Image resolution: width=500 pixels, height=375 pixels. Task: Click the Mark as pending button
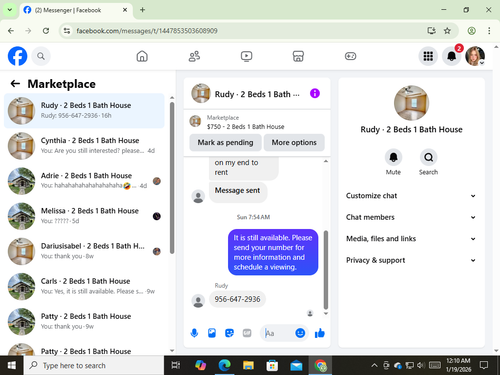[225, 142]
